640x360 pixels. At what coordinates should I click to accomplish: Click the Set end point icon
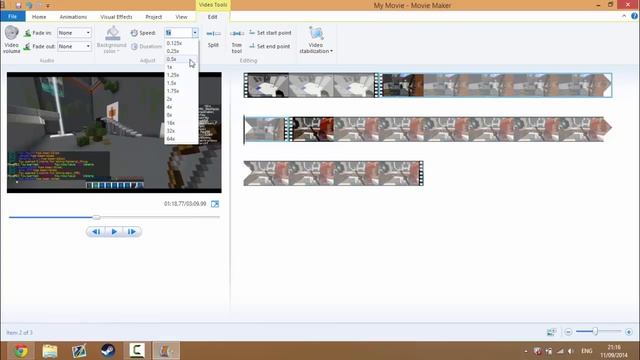tap(252, 46)
